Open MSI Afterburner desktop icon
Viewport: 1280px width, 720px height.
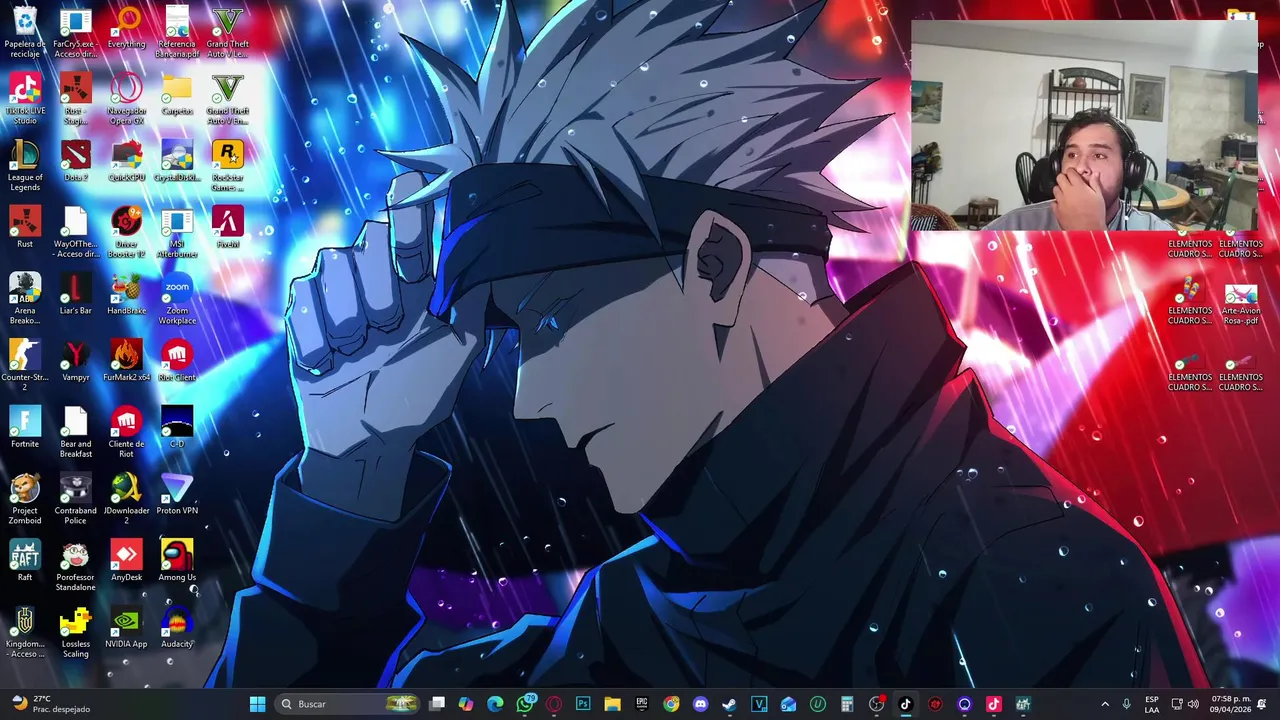177,232
